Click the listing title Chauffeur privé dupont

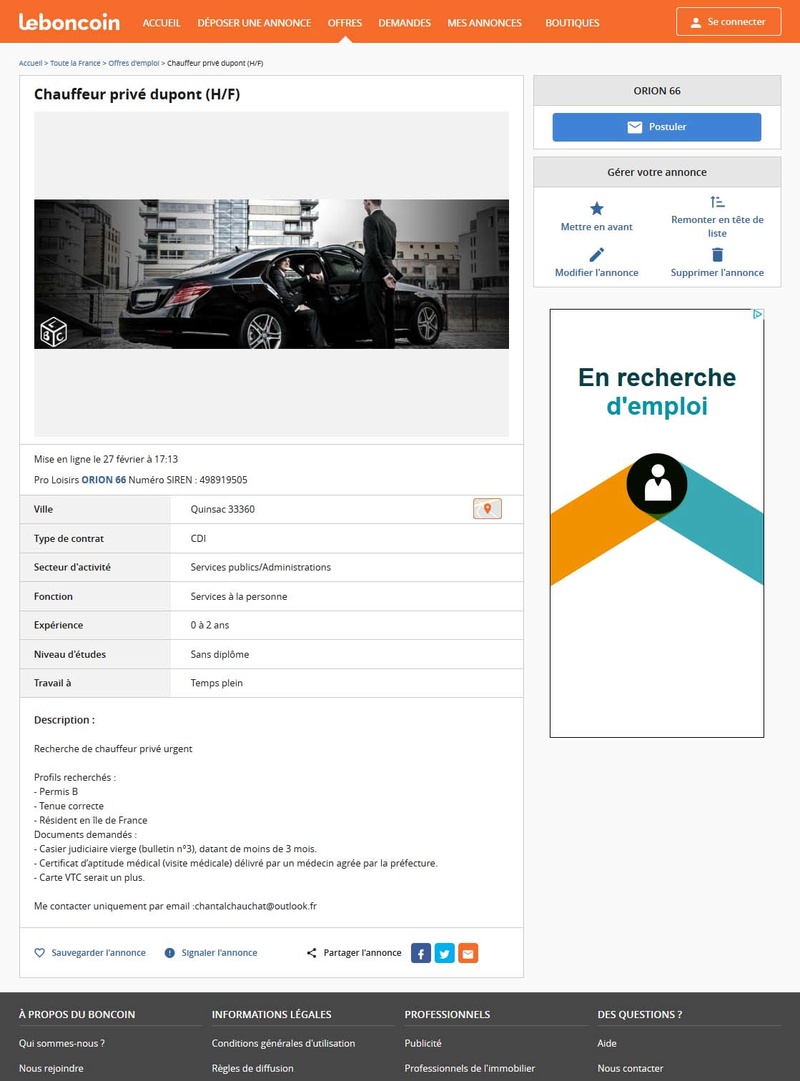pos(137,94)
